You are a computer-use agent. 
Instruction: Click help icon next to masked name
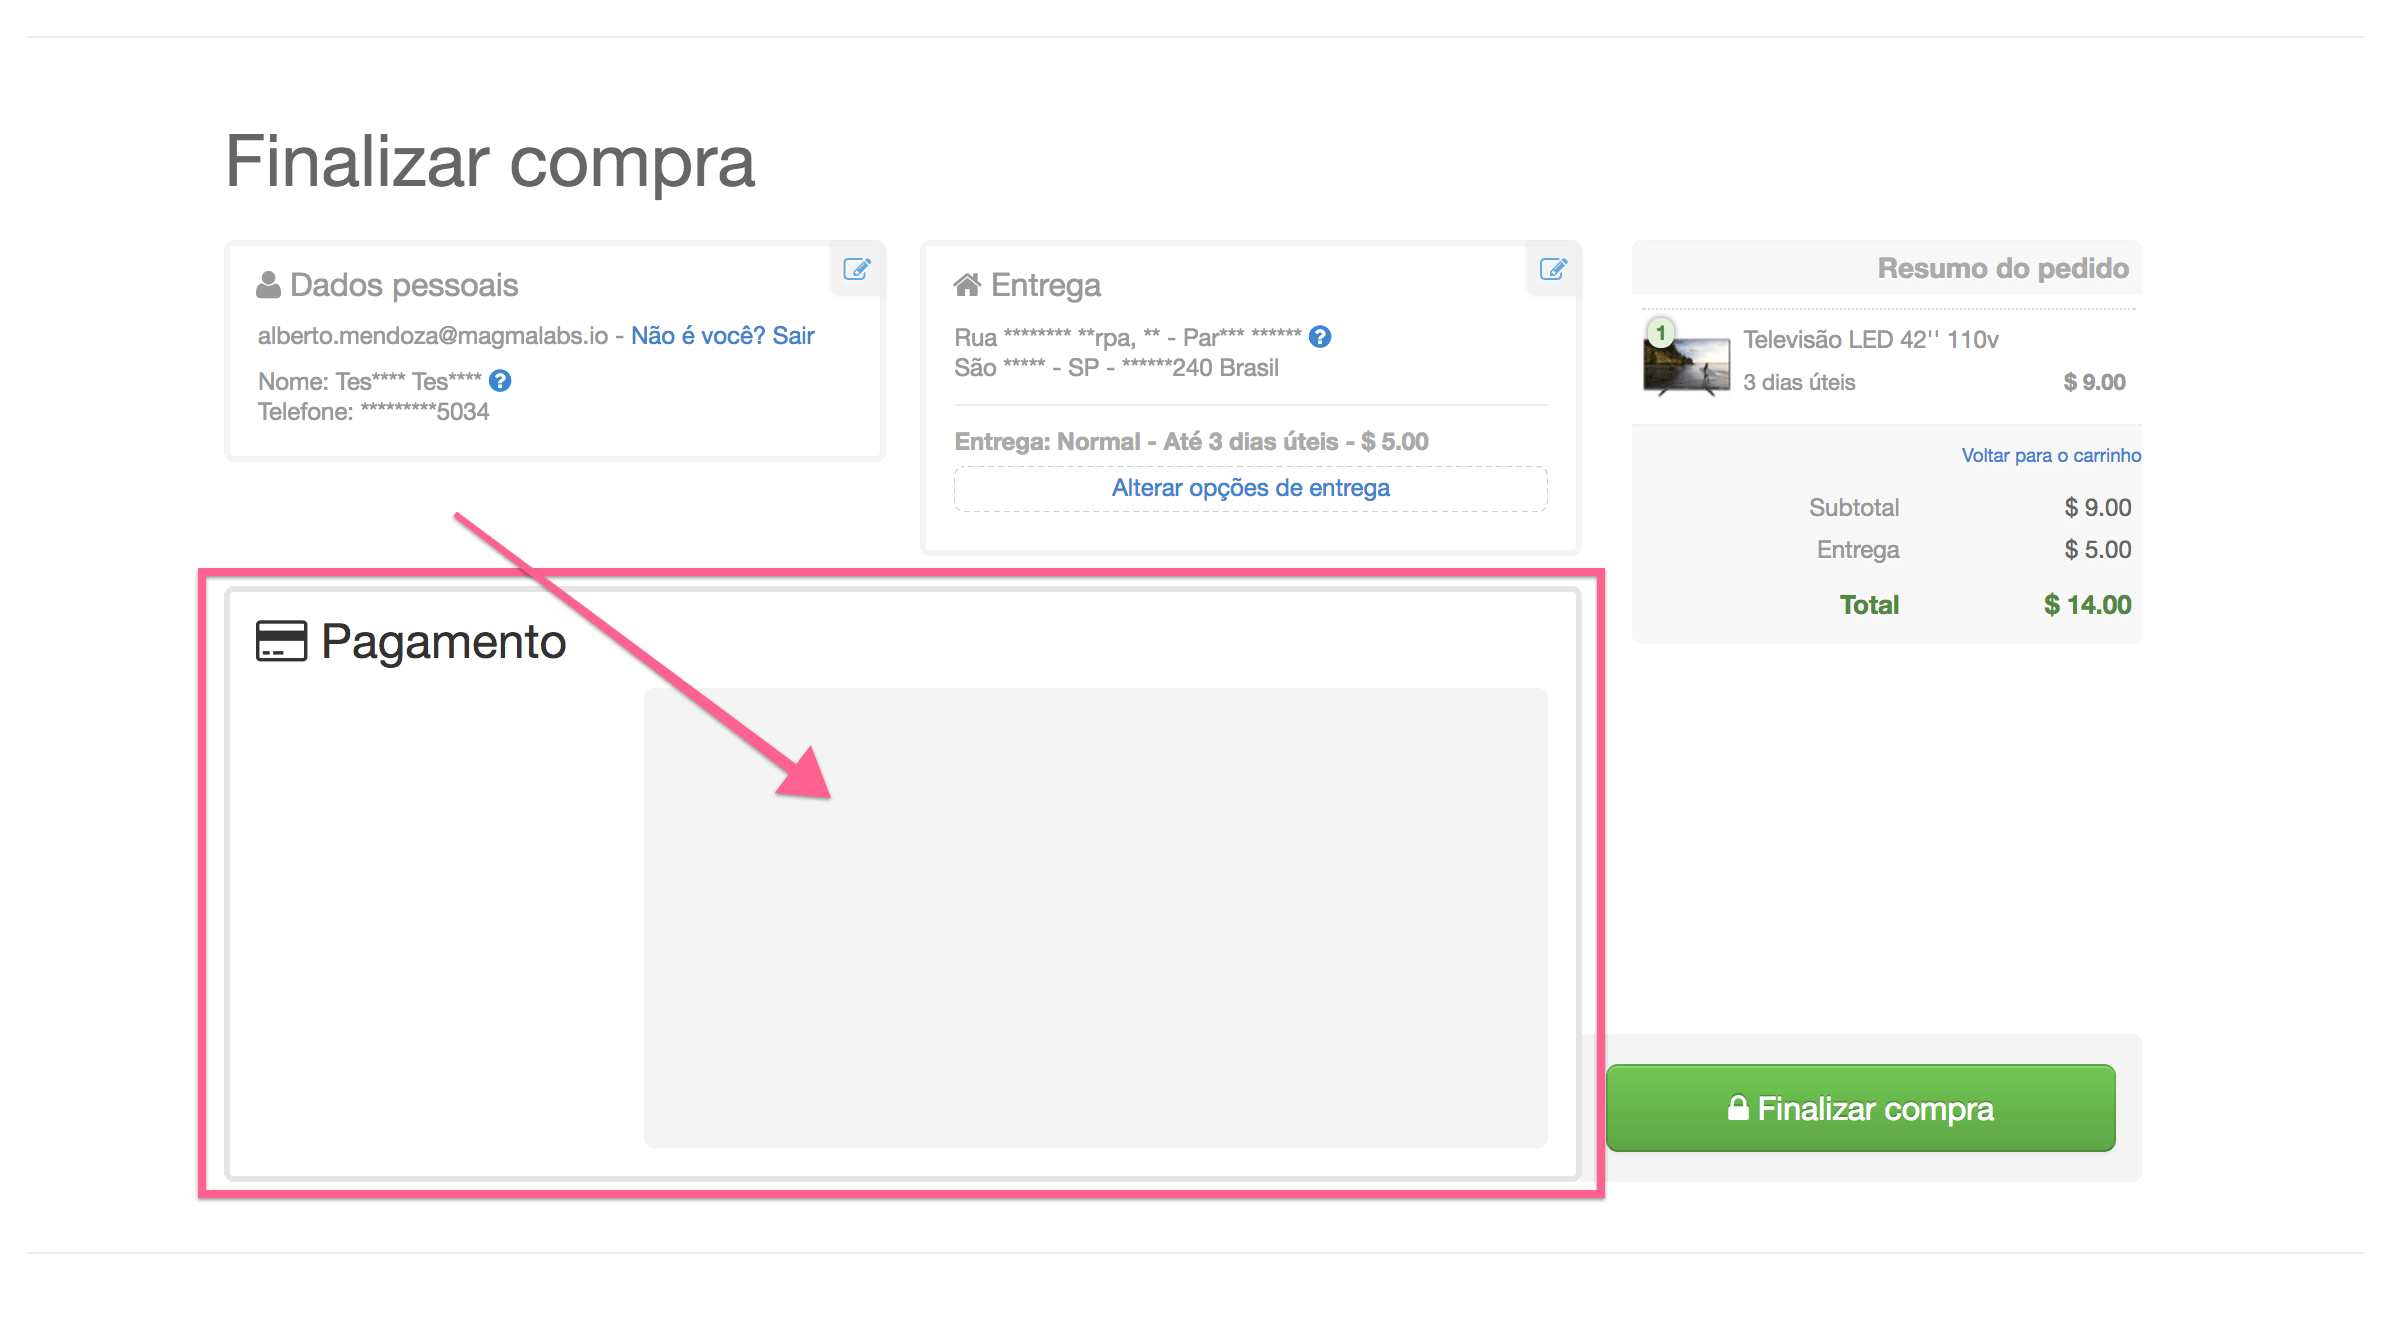coord(500,381)
